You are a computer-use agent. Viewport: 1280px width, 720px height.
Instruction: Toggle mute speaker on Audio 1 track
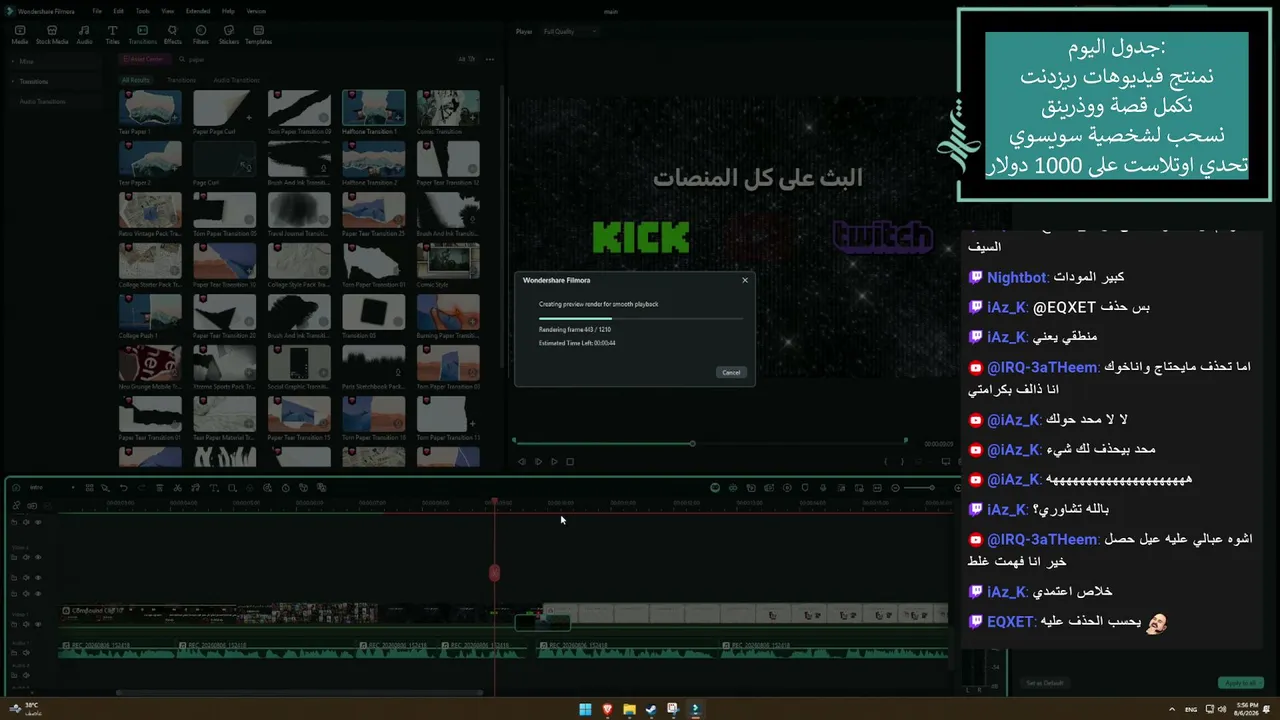[26, 652]
